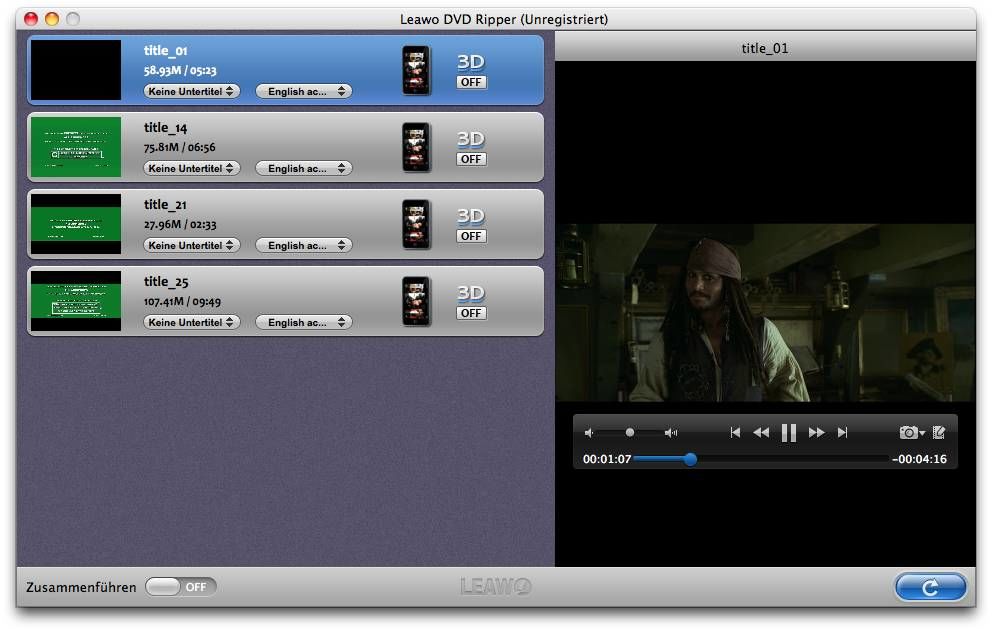This screenshot has width=992, height=631.
Task: Toggle 3D OFF switch for title_14
Action: click(471, 159)
